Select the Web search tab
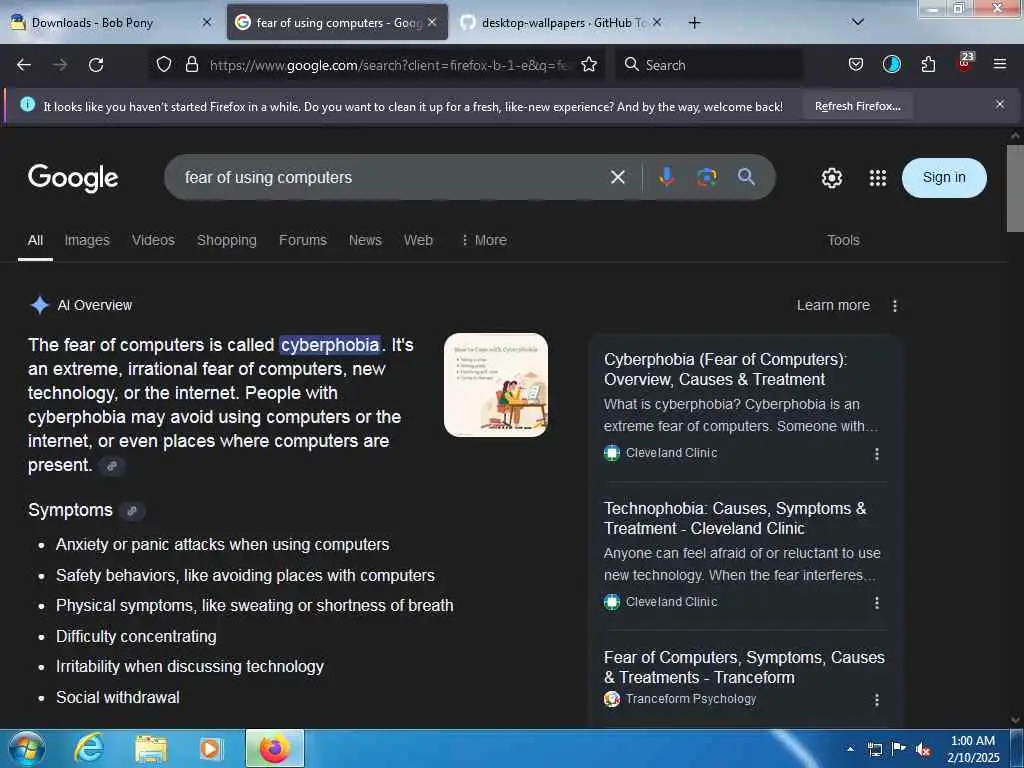 [418, 240]
